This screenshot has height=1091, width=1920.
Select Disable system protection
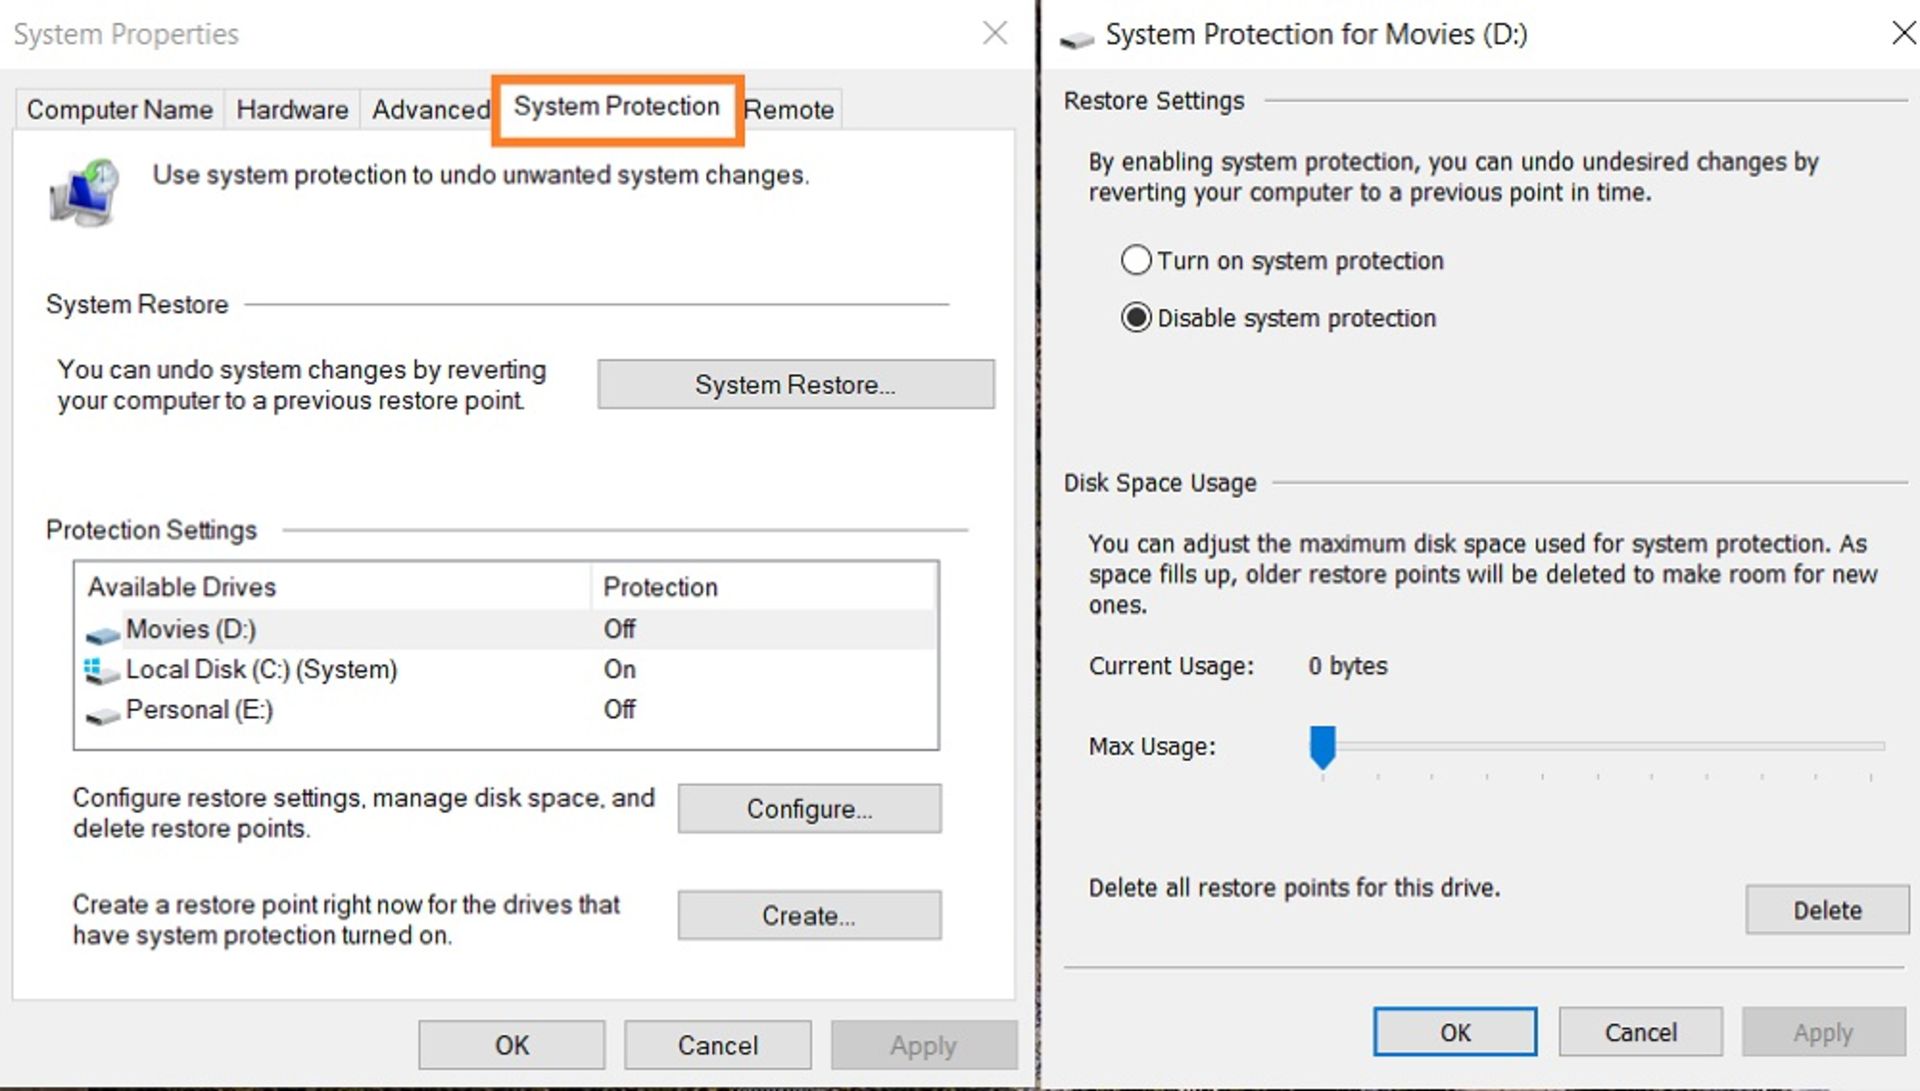1135,318
